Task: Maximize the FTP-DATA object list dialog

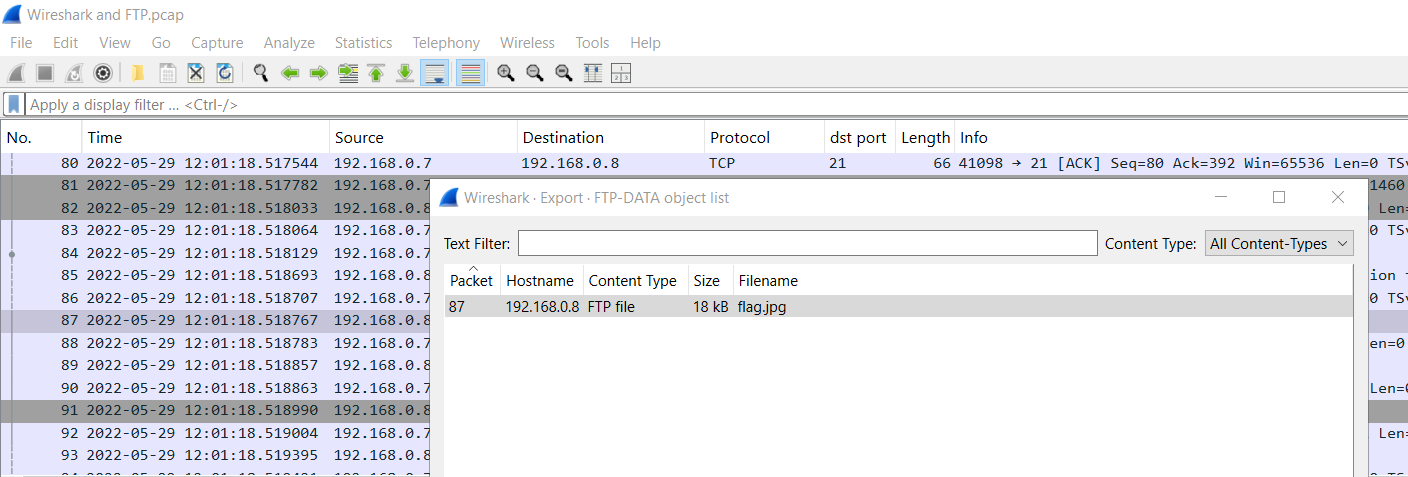Action: [1279, 197]
